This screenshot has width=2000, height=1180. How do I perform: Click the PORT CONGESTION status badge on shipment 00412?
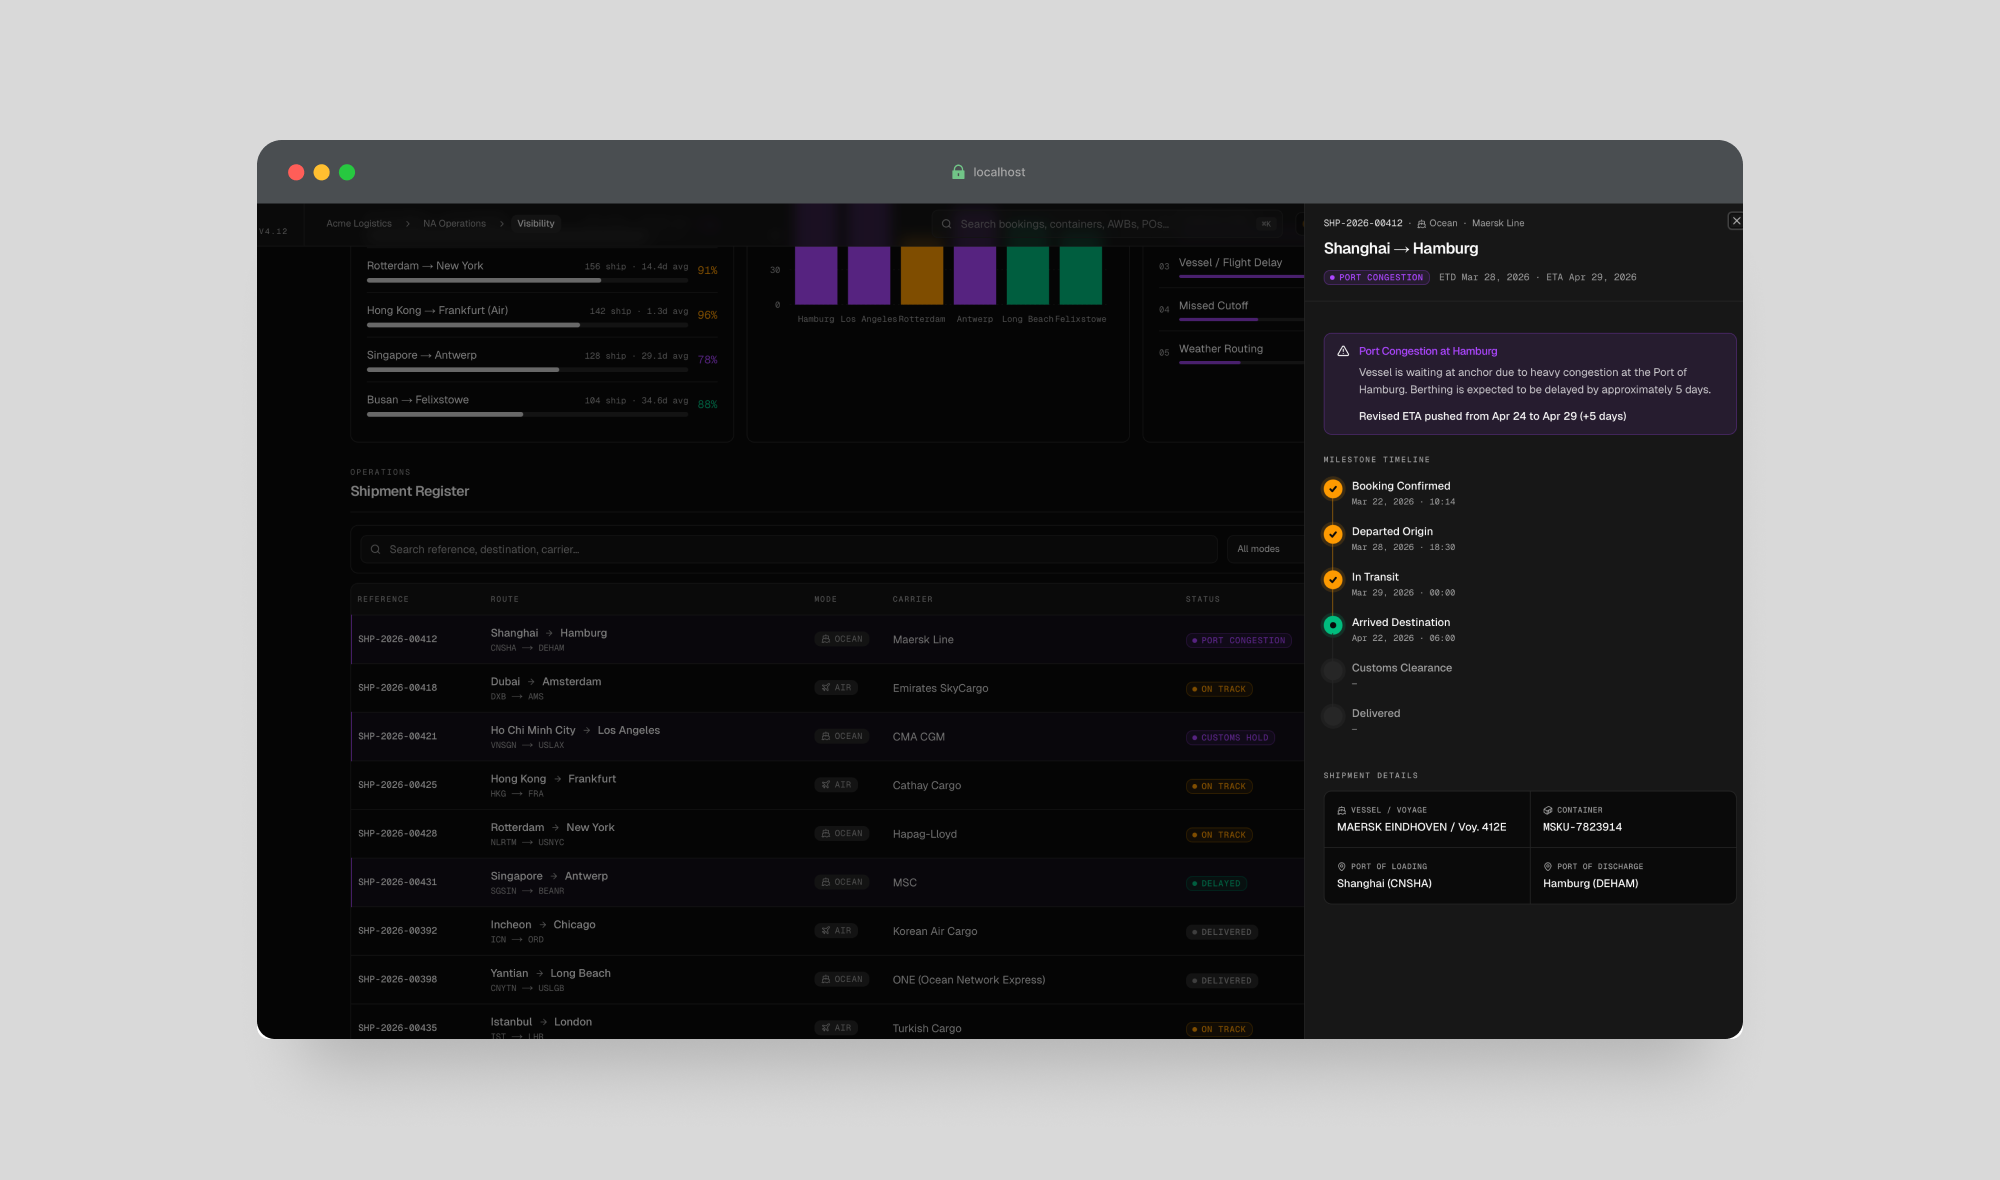pyautogui.click(x=1238, y=640)
